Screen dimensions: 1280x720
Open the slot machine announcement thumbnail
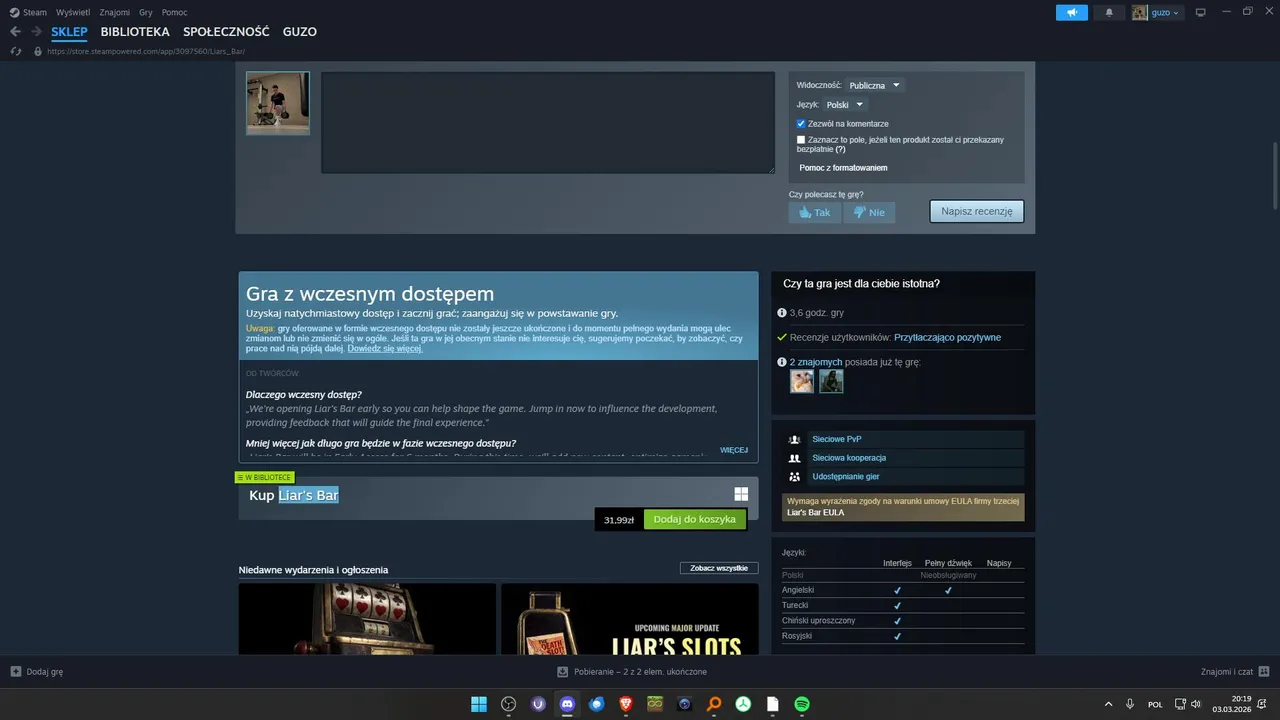pyautogui.click(x=367, y=619)
